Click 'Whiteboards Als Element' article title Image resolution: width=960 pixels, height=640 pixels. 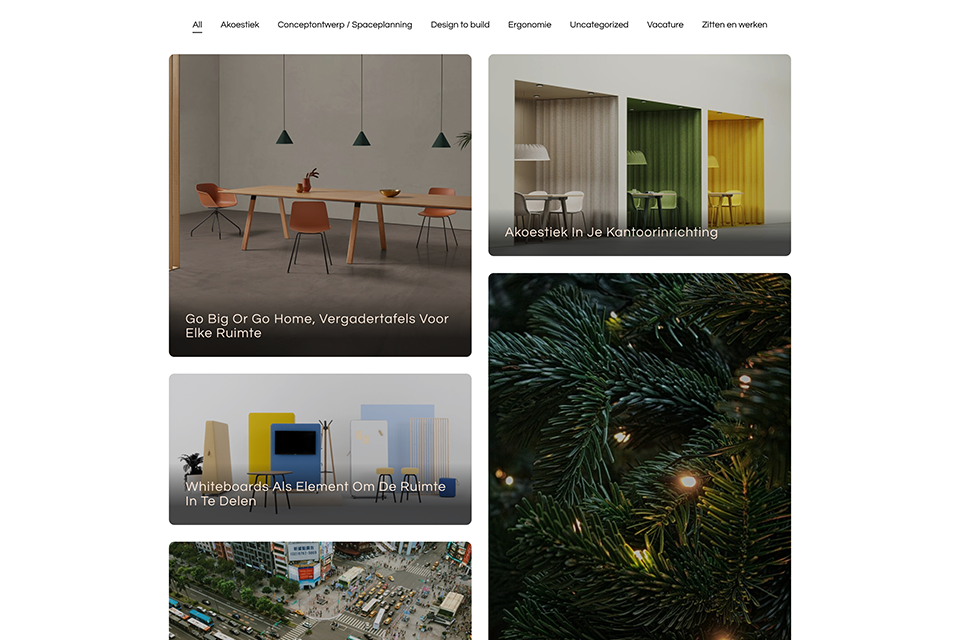pyautogui.click(x=315, y=494)
